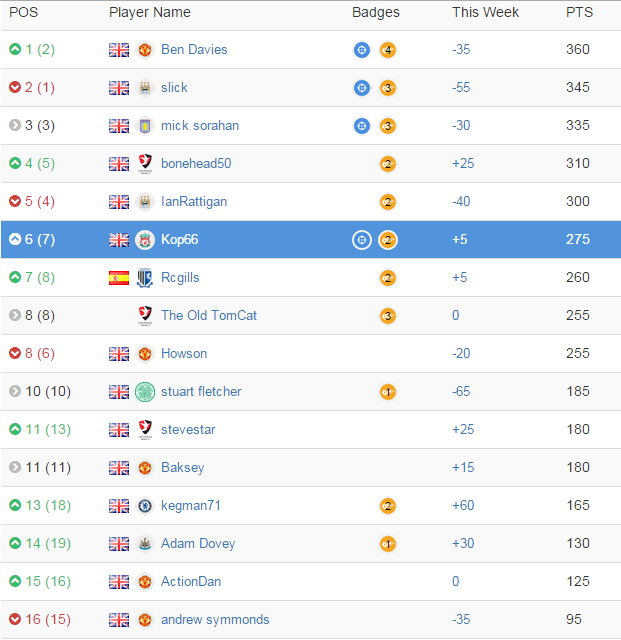Click the red down arrow on slick's row
The height and width of the screenshot is (640, 621).
coord(15,87)
